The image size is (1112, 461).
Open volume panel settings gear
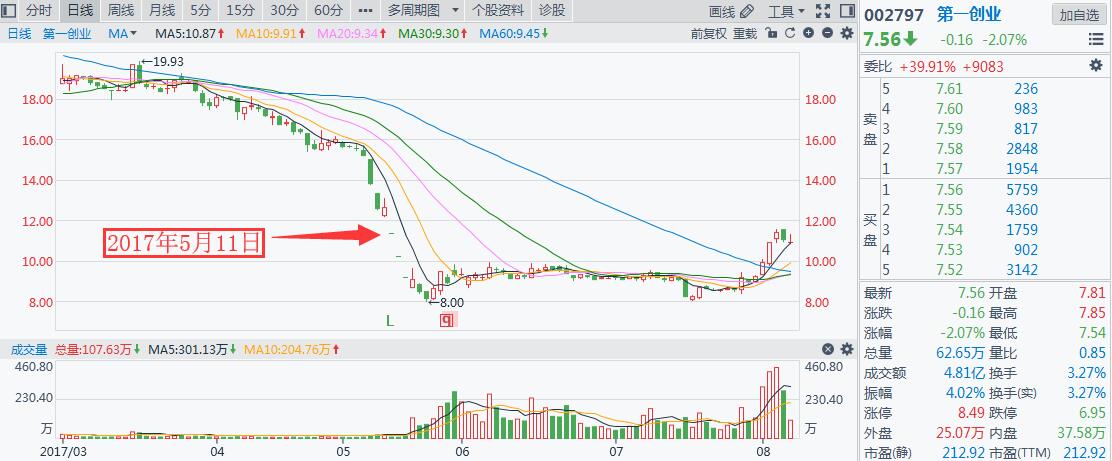(847, 349)
